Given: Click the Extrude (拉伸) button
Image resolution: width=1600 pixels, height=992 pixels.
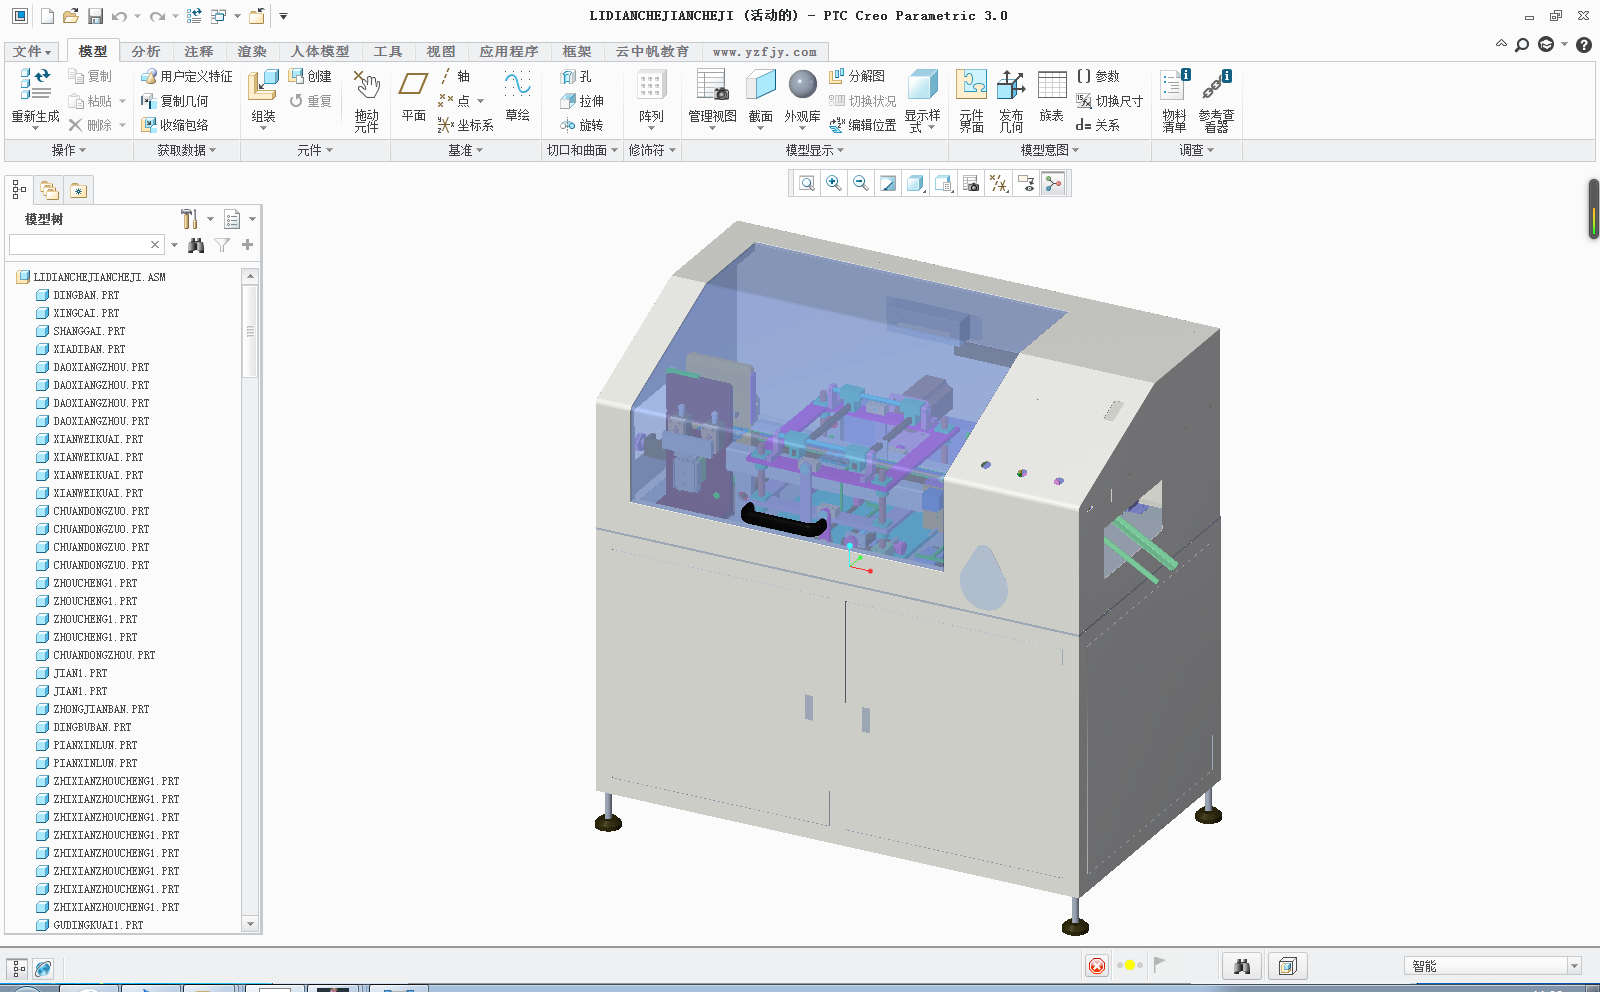Looking at the screenshot, I should (582, 101).
